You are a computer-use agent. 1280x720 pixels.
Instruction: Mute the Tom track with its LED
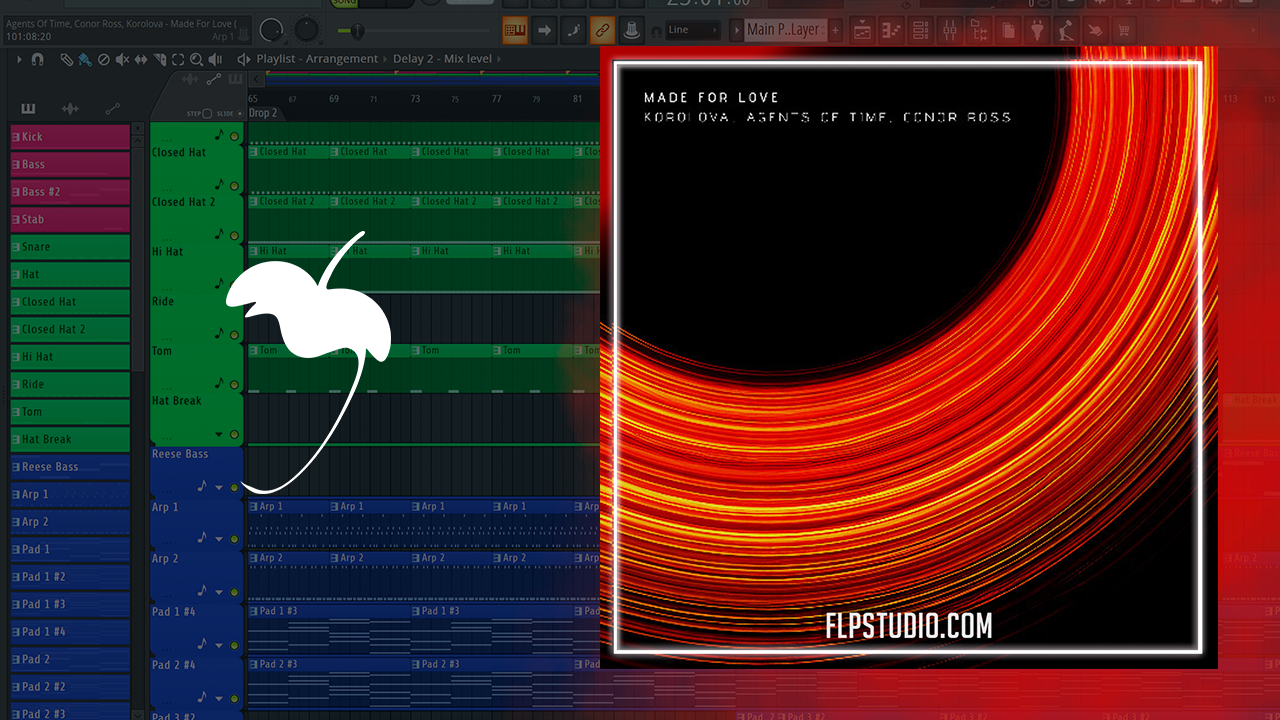click(x=235, y=335)
